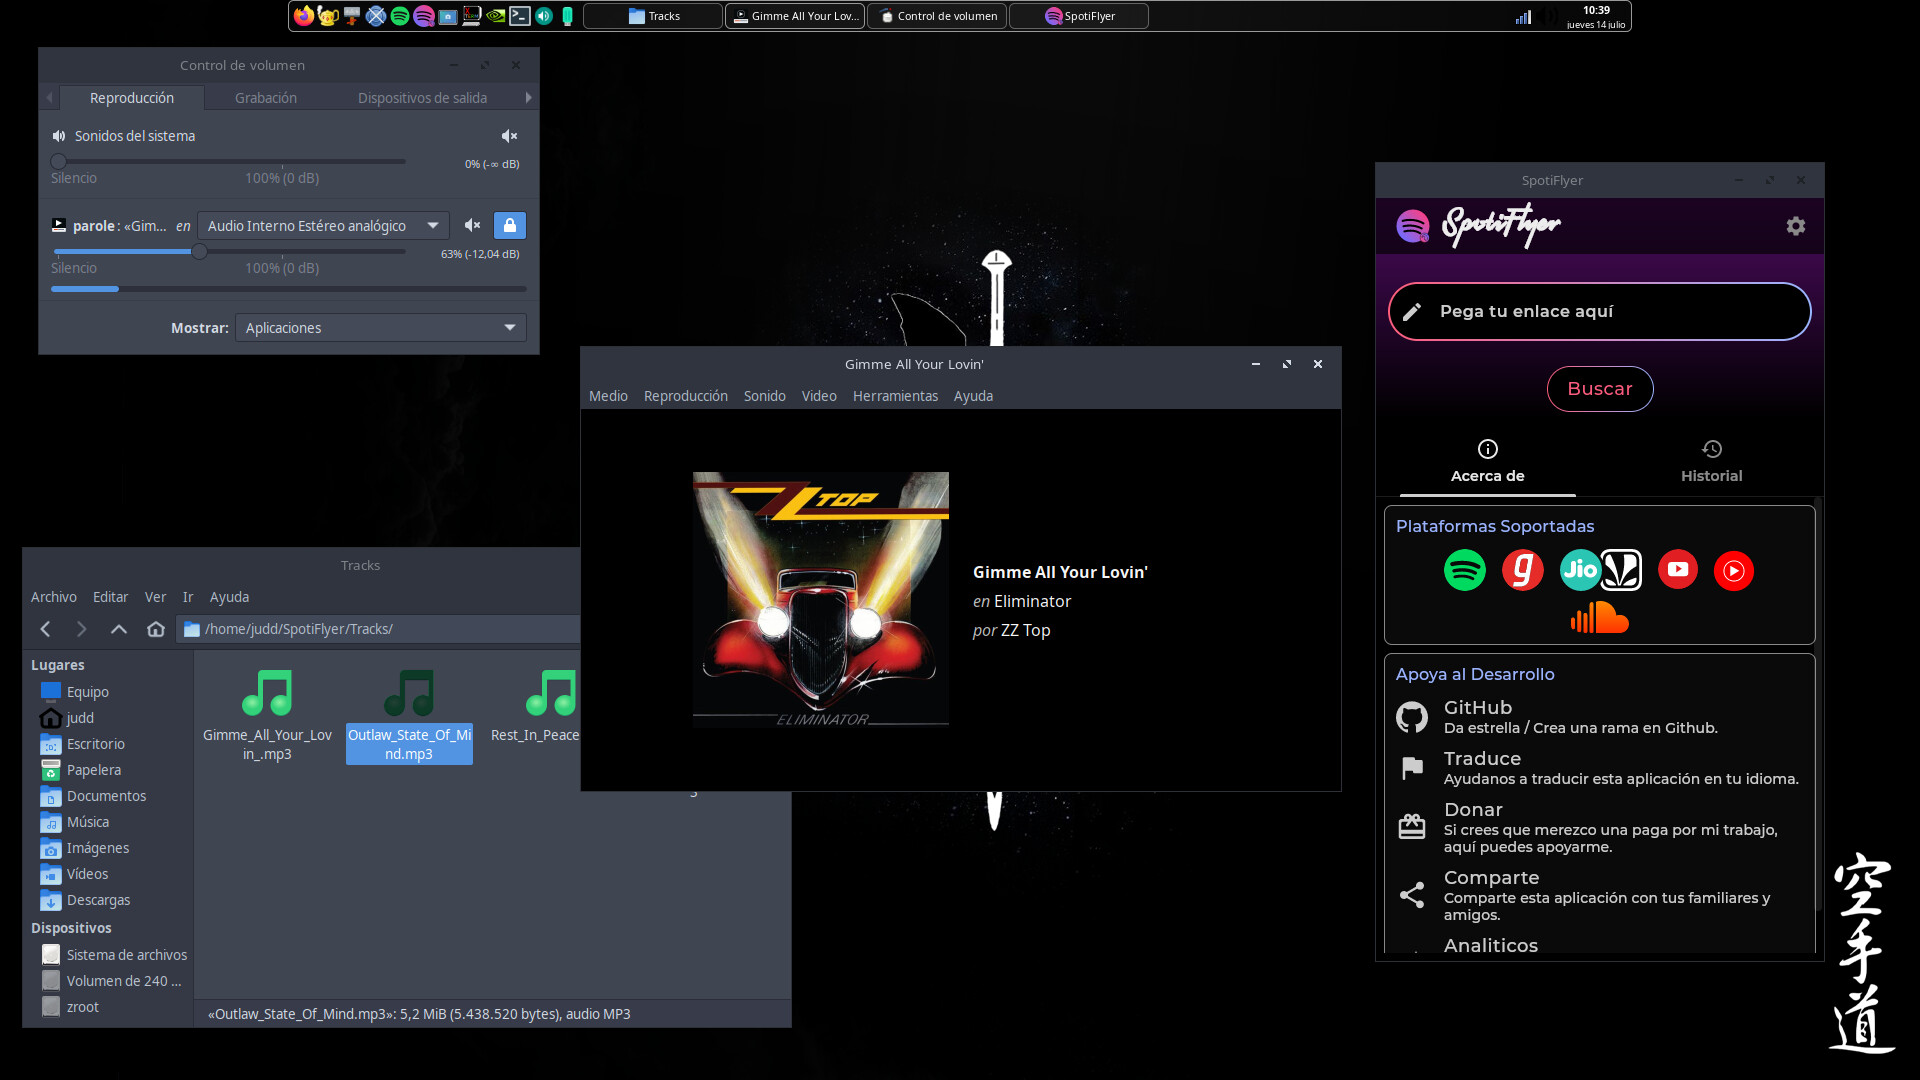This screenshot has width=1920, height=1080.
Task: Toggle mute for Sonidos del sistema
Action: coord(510,136)
